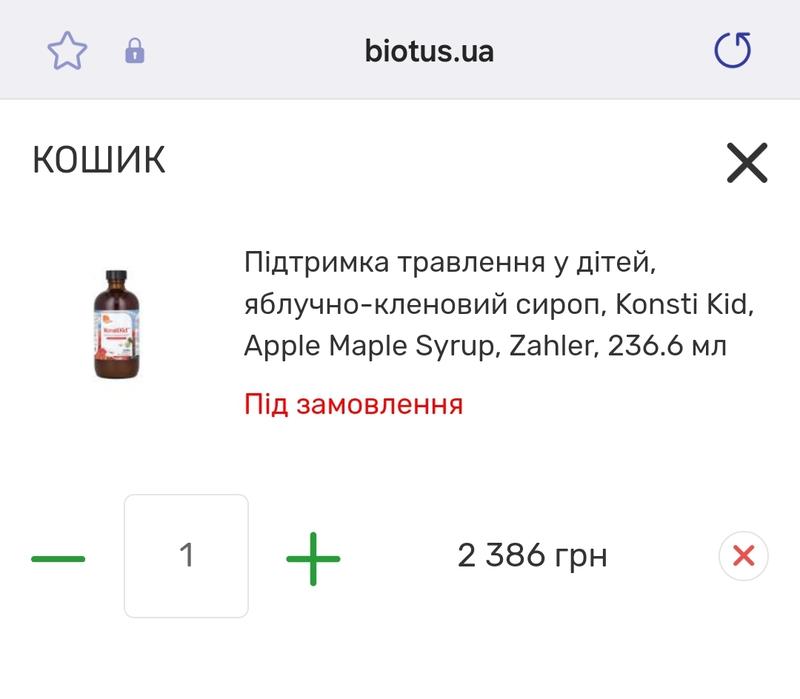Decrease quantity with the green minus

point(58,556)
